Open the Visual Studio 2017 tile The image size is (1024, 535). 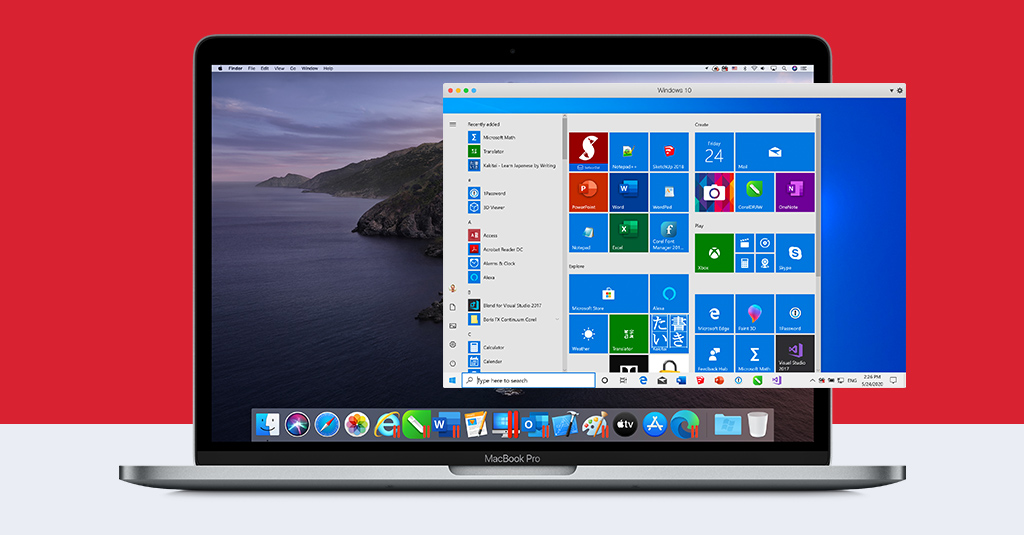tap(795, 353)
